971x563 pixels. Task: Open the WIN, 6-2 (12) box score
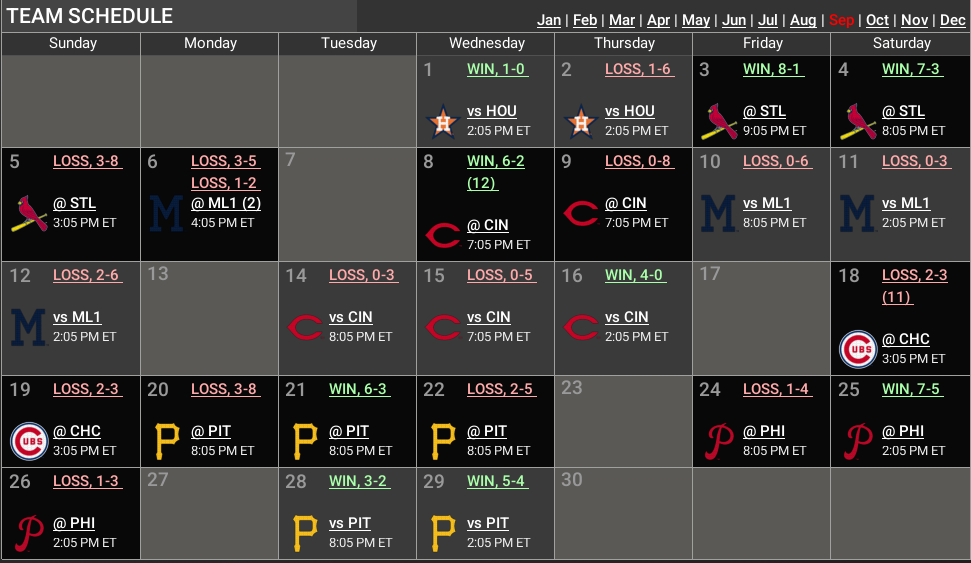click(495, 171)
